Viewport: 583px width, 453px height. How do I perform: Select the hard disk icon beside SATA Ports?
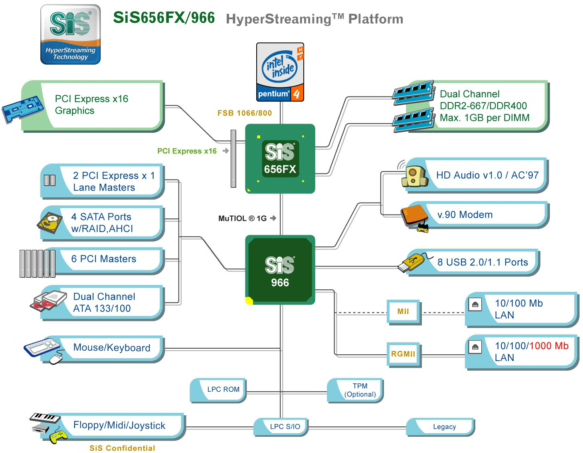pyautogui.click(x=49, y=223)
